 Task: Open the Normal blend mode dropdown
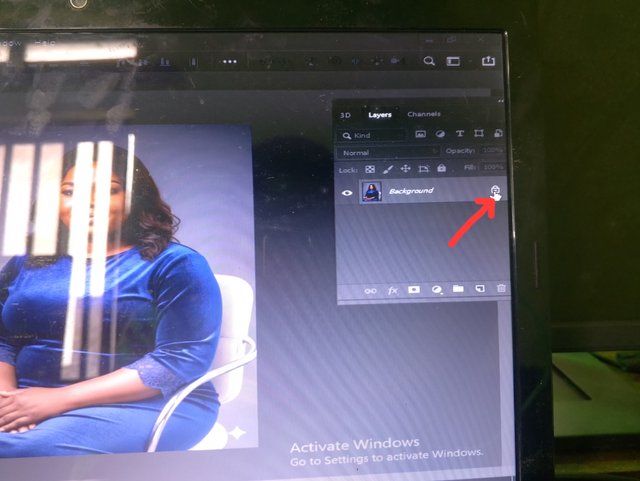pos(387,152)
